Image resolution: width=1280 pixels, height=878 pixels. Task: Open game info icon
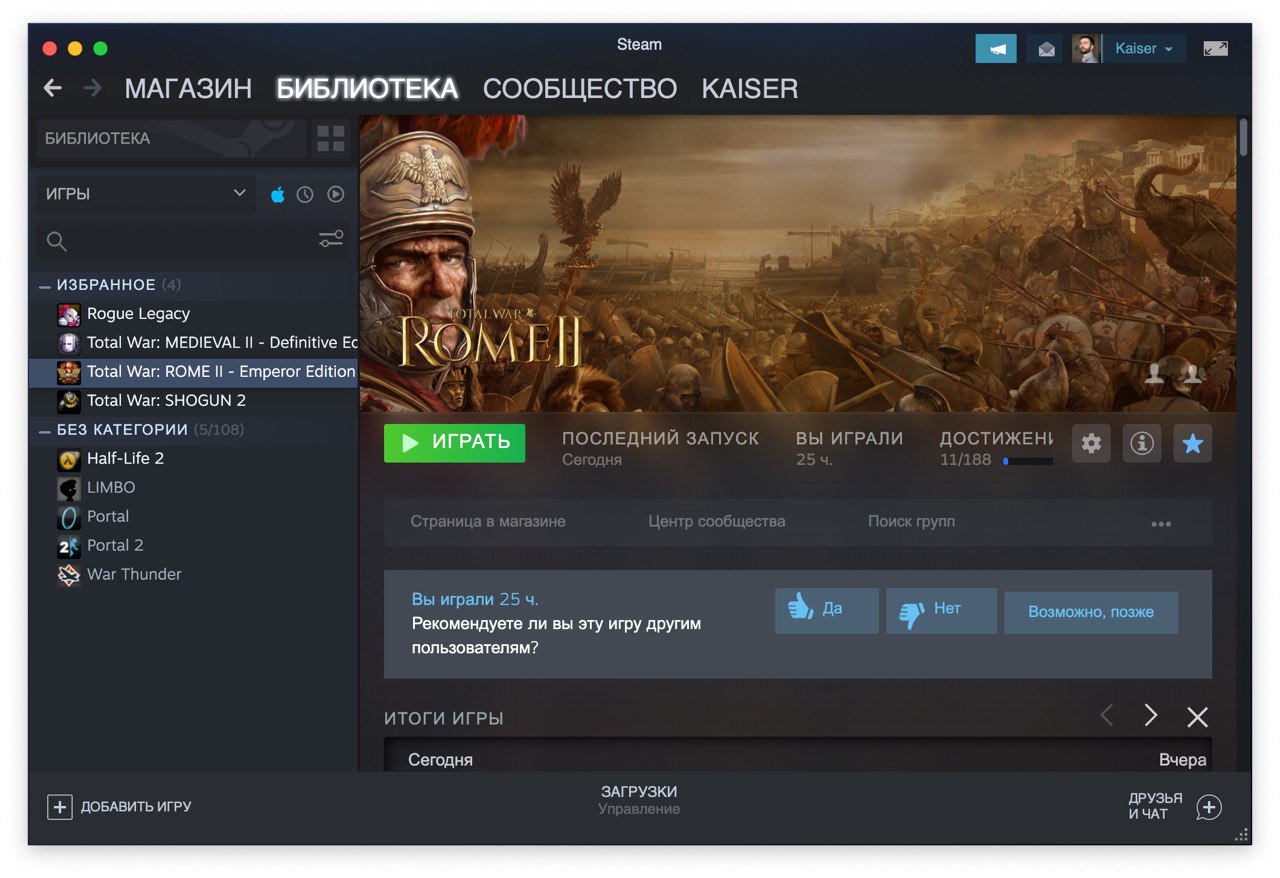click(1142, 443)
